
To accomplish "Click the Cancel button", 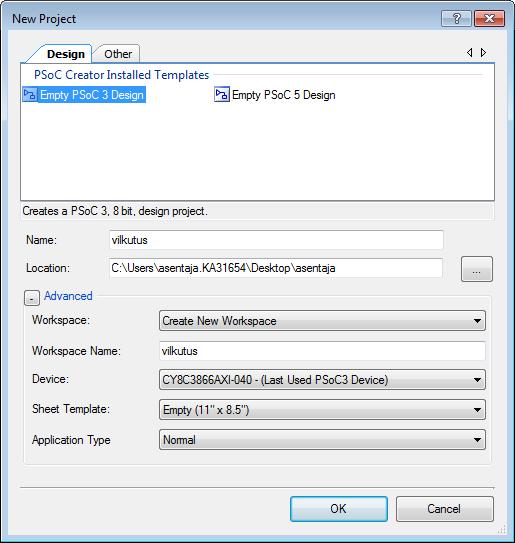I will (x=444, y=509).
